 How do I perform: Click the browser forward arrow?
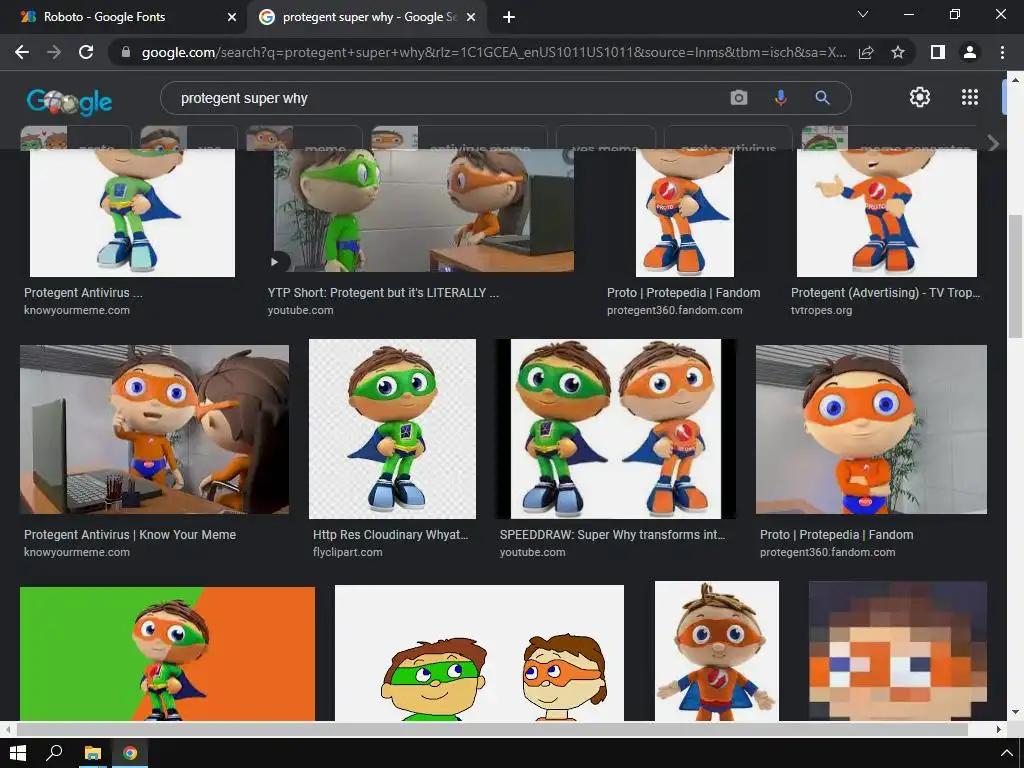click(54, 52)
